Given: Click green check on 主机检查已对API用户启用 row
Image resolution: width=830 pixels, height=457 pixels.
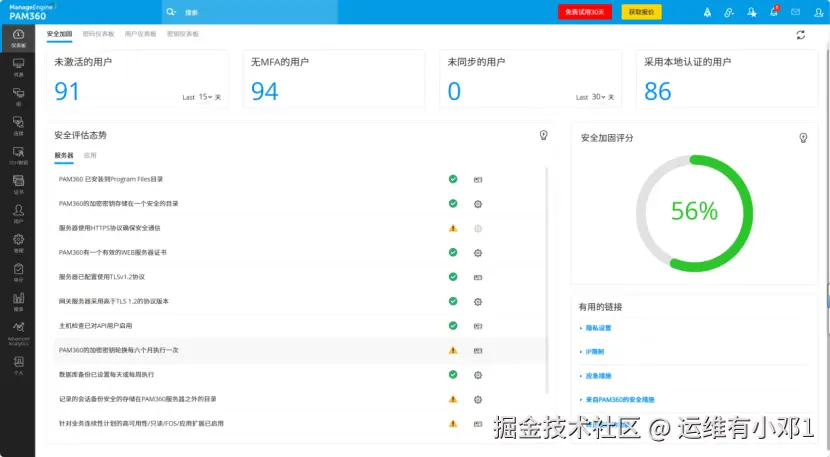Looking at the screenshot, I should 453,326.
